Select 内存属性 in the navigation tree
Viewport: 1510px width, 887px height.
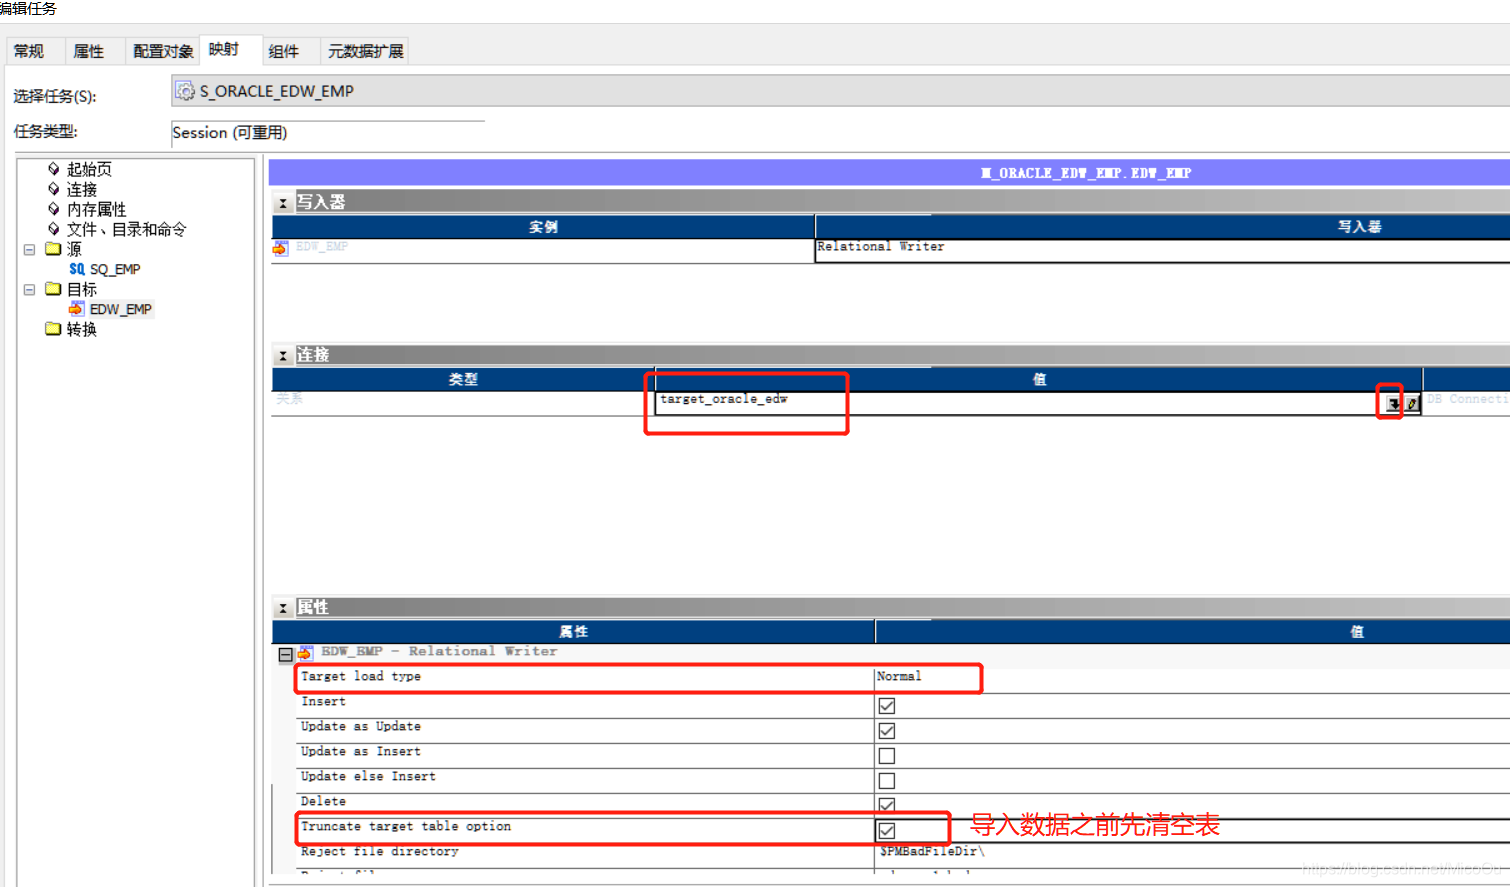(97, 209)
